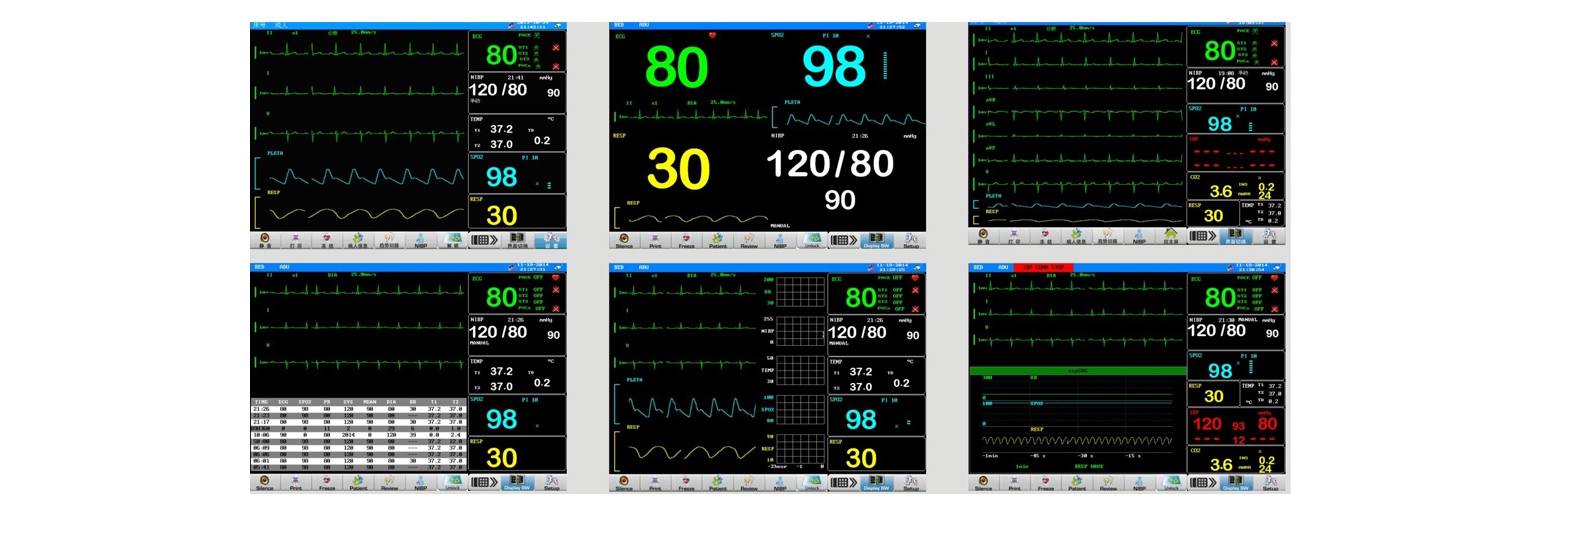The height and width of the screenshot is (535, 1591).
Task: Expand more-menu arrow on short-trend grids screen
Action: (x=844, y=483)
